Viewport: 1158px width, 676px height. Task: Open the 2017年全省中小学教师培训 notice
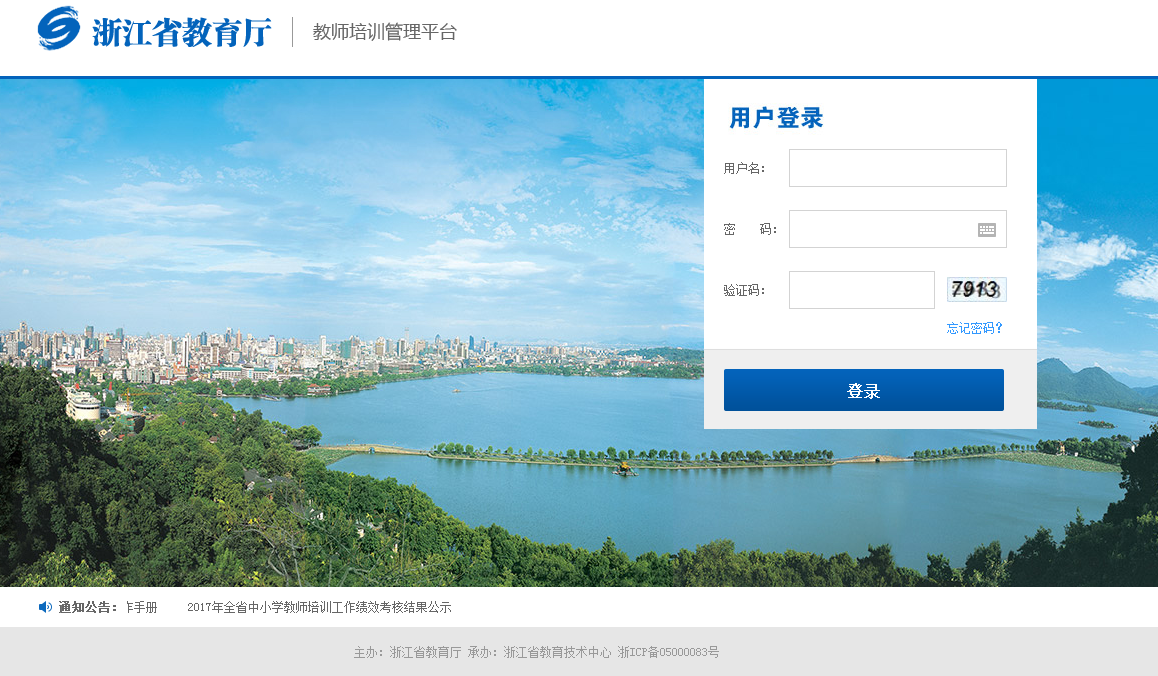(319, 607)
